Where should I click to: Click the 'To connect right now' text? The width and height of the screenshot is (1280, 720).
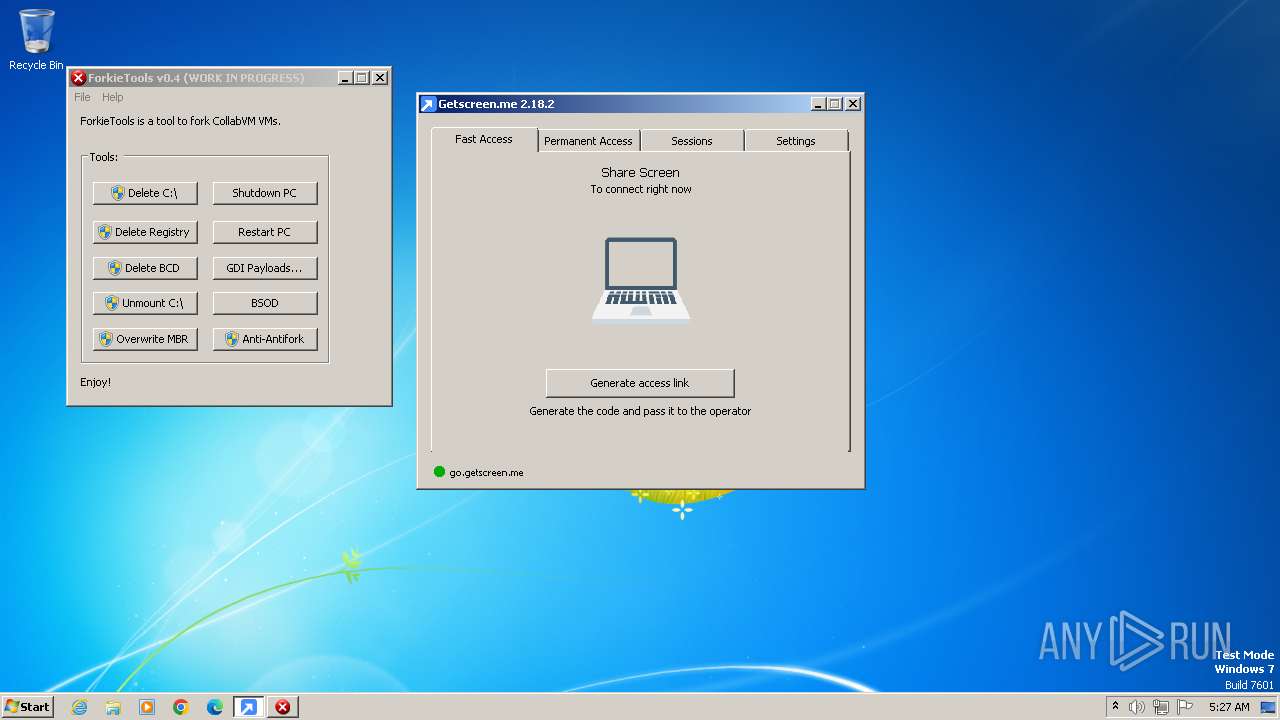(641, 189)
